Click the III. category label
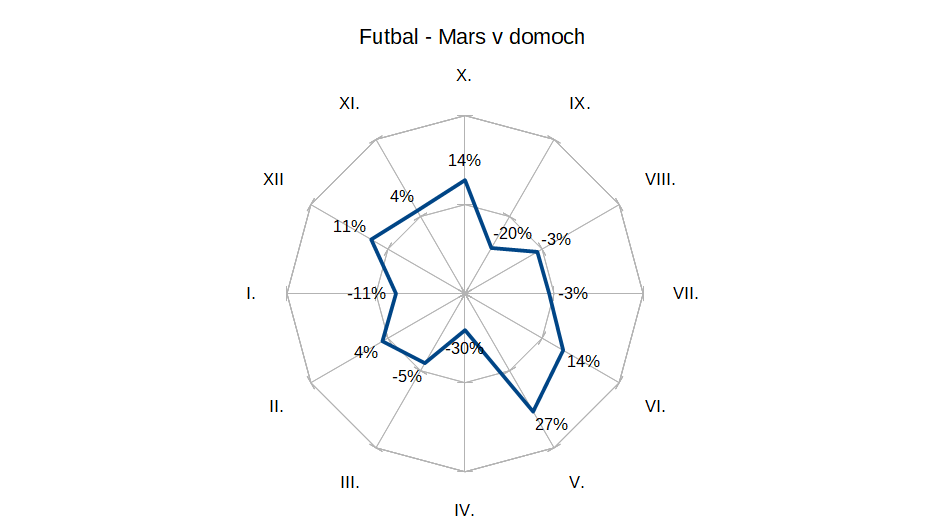Screen dimensions: 945x531 350,482
